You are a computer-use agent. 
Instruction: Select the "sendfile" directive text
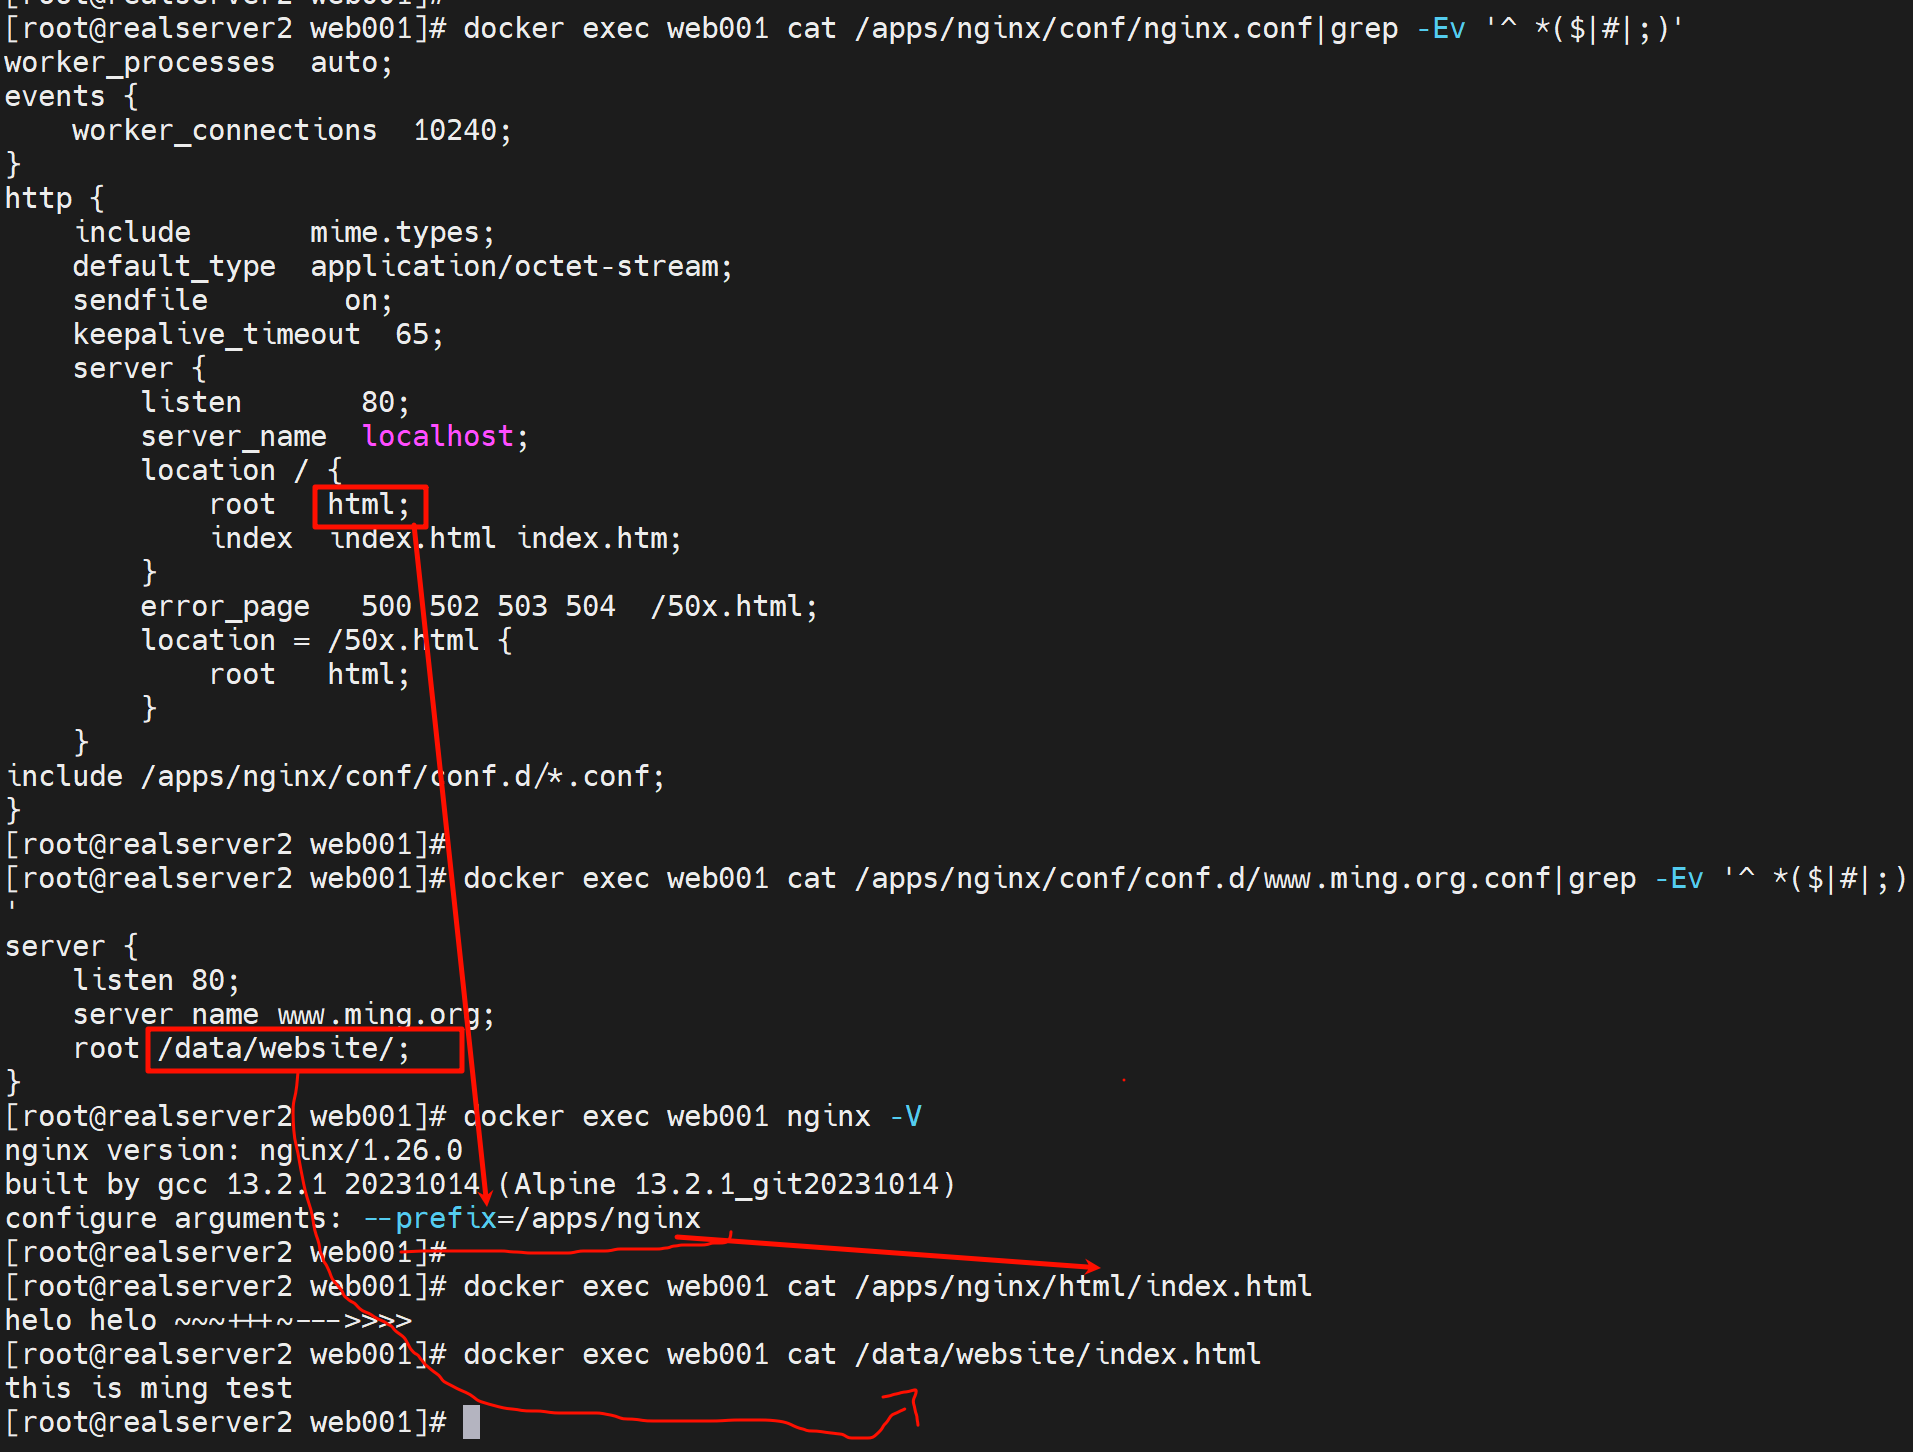140,301
